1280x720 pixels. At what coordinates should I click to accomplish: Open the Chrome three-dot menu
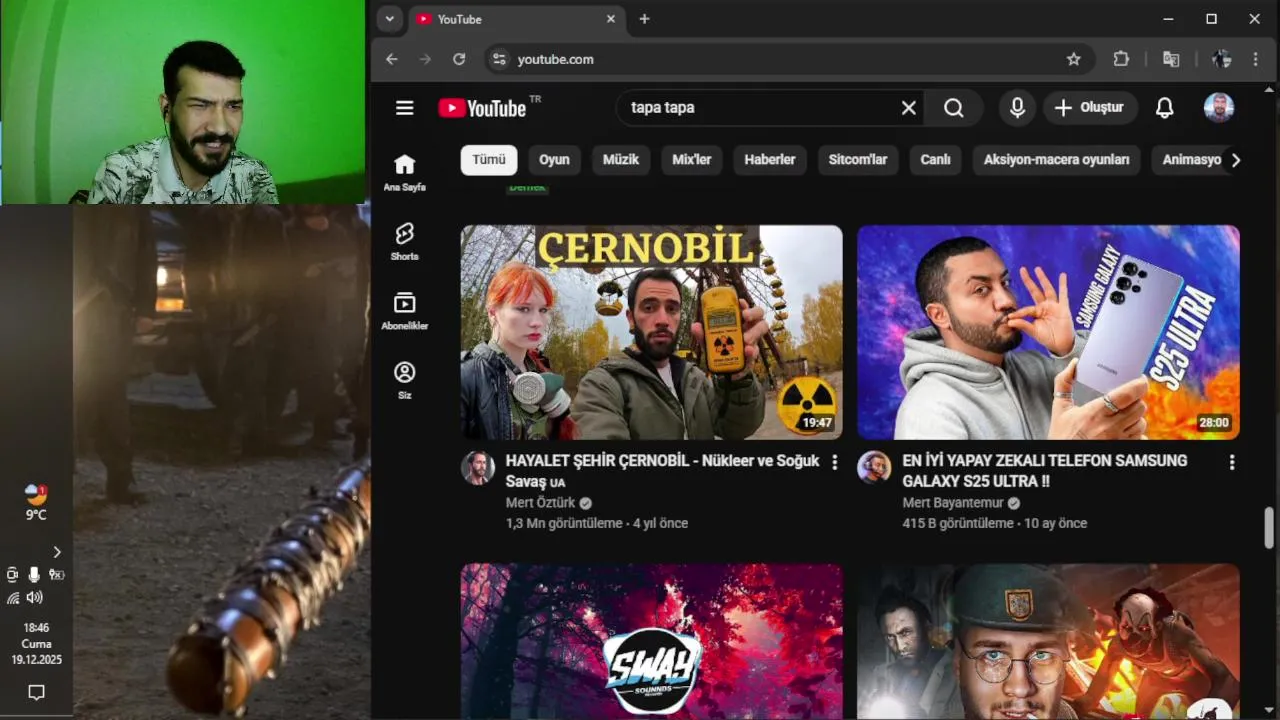coord(1256,59)
